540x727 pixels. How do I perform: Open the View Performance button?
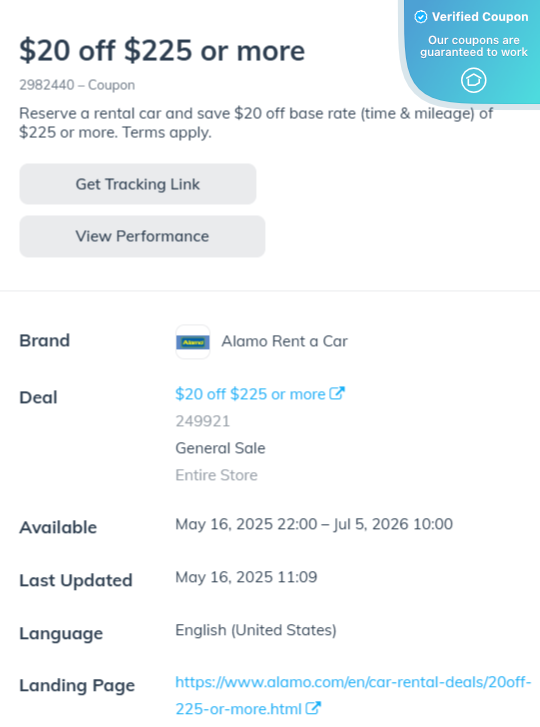tap(142, 236)
